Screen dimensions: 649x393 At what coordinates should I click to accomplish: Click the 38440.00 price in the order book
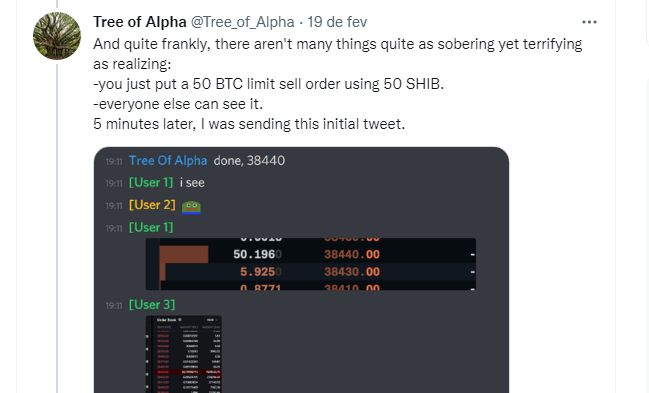tap(352, 254)
